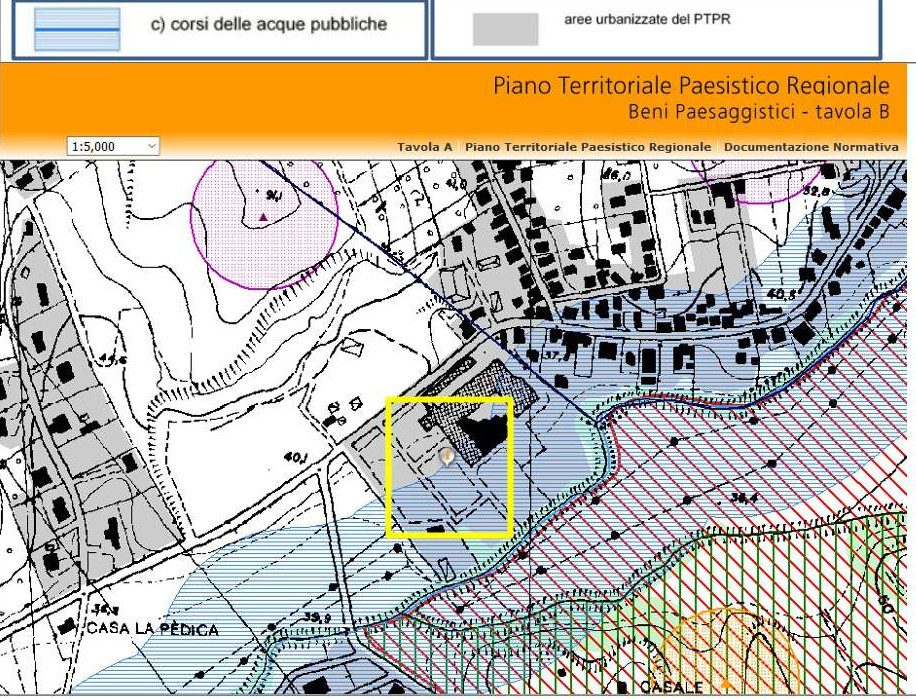Open the Tavola A link

coord(425,147)
